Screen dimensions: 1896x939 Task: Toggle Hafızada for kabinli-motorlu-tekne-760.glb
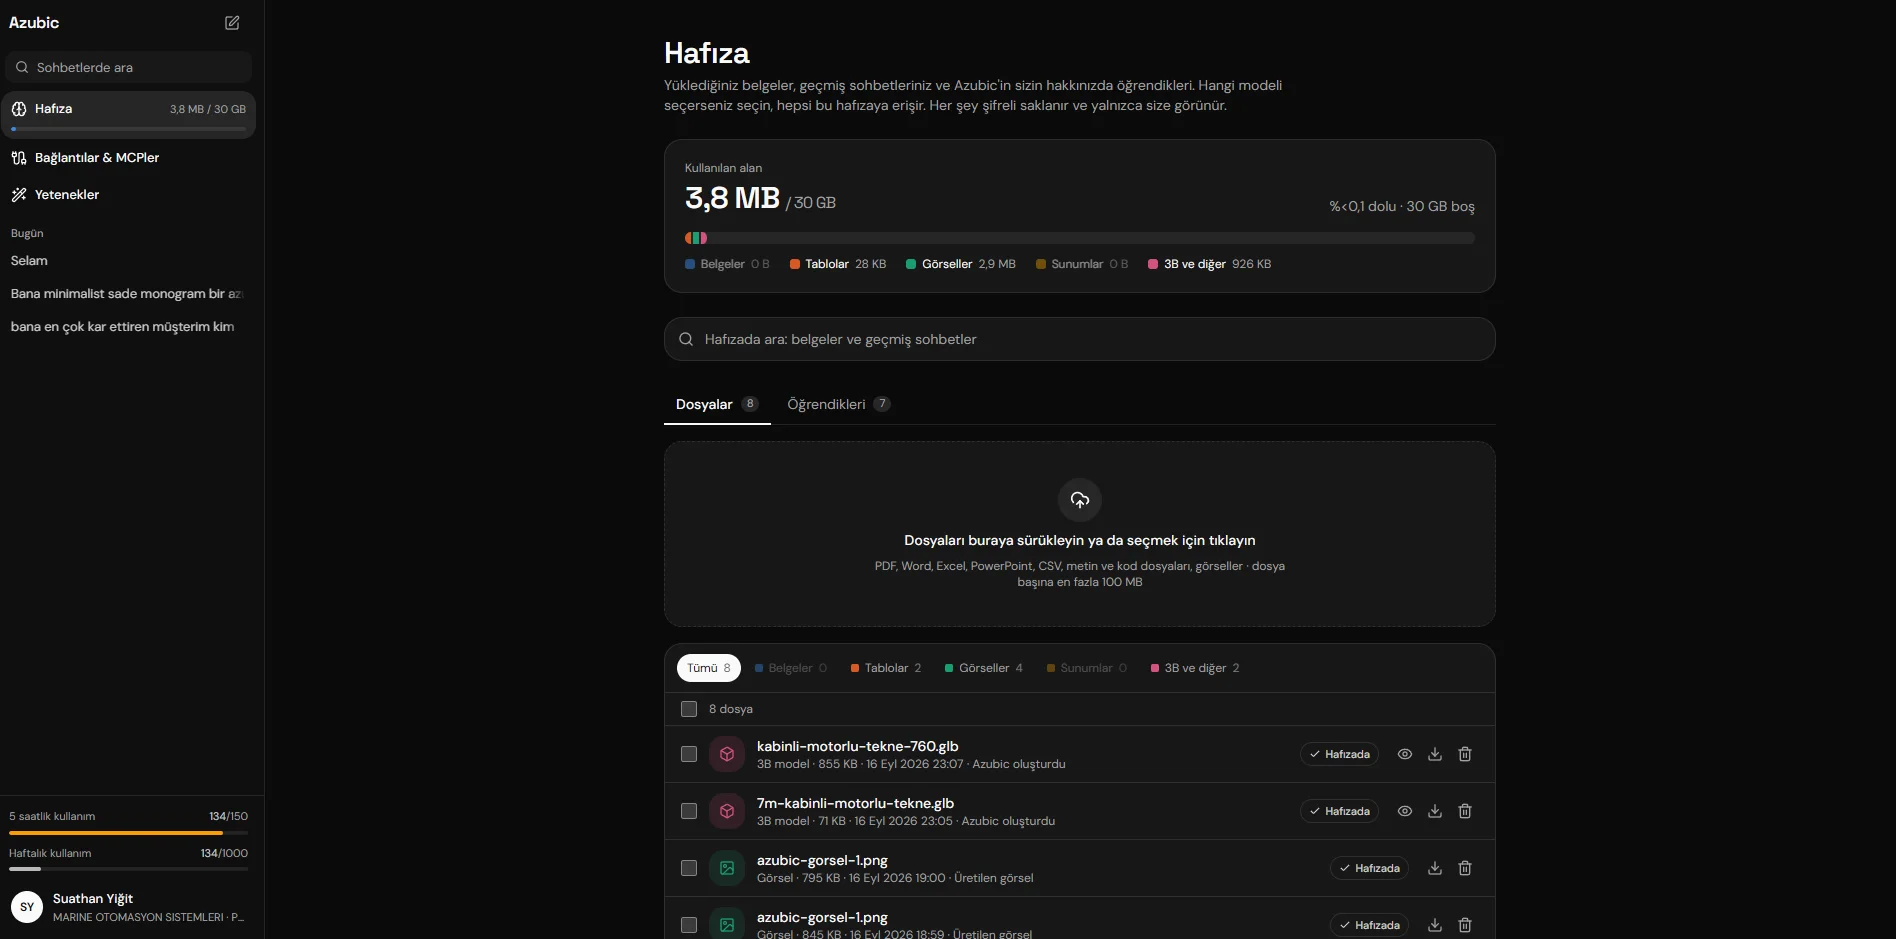tap(1339, 754)
